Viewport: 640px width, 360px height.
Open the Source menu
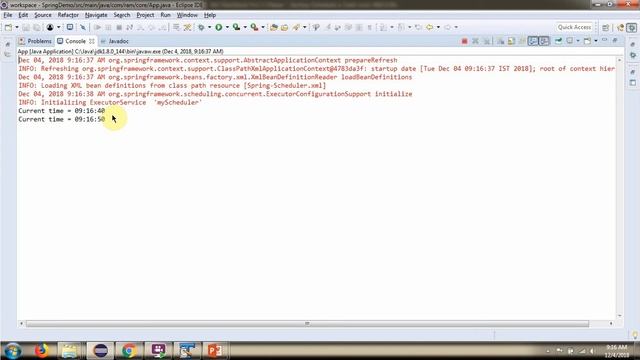pos(43,15)
